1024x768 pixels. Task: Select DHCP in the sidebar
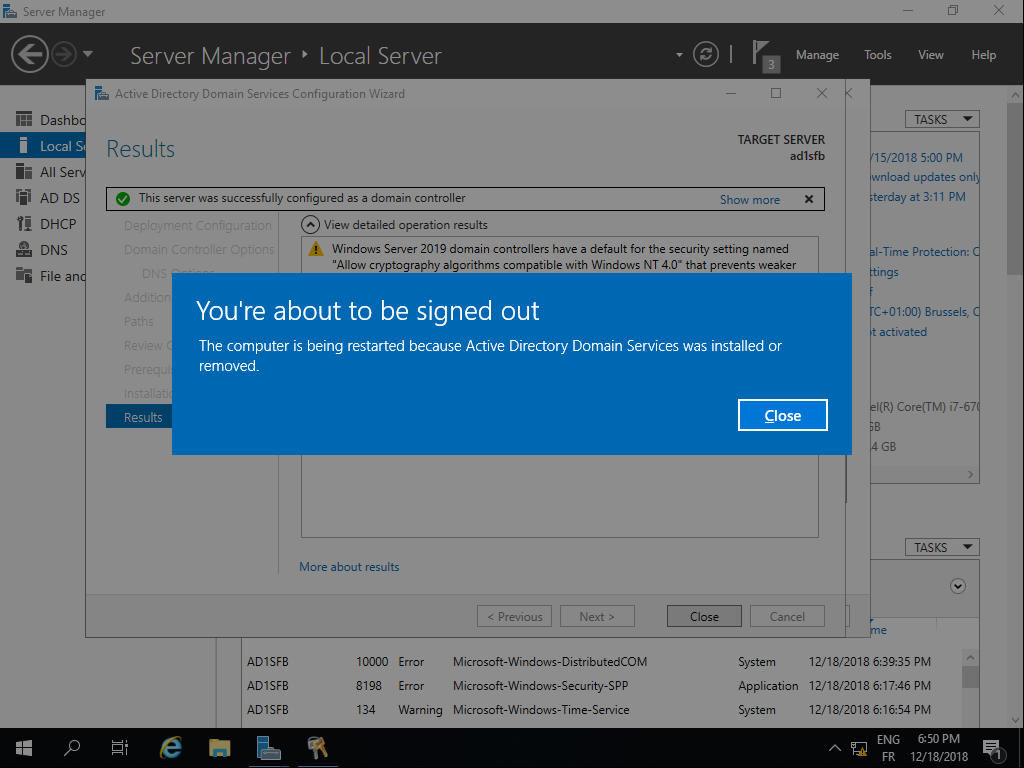point(58,224)
